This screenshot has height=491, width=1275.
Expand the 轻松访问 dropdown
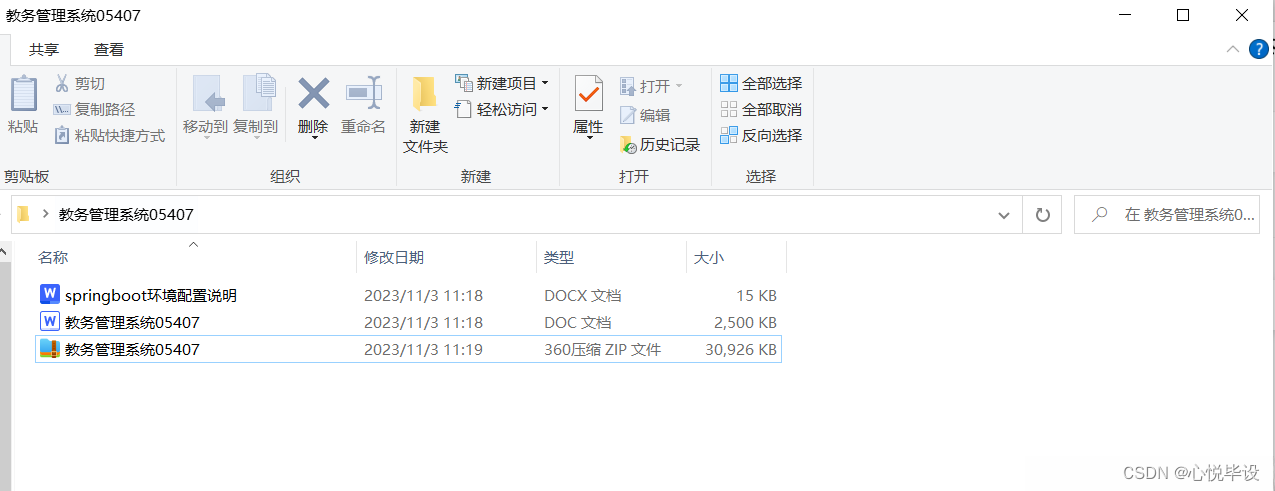(x=502, y=109)
